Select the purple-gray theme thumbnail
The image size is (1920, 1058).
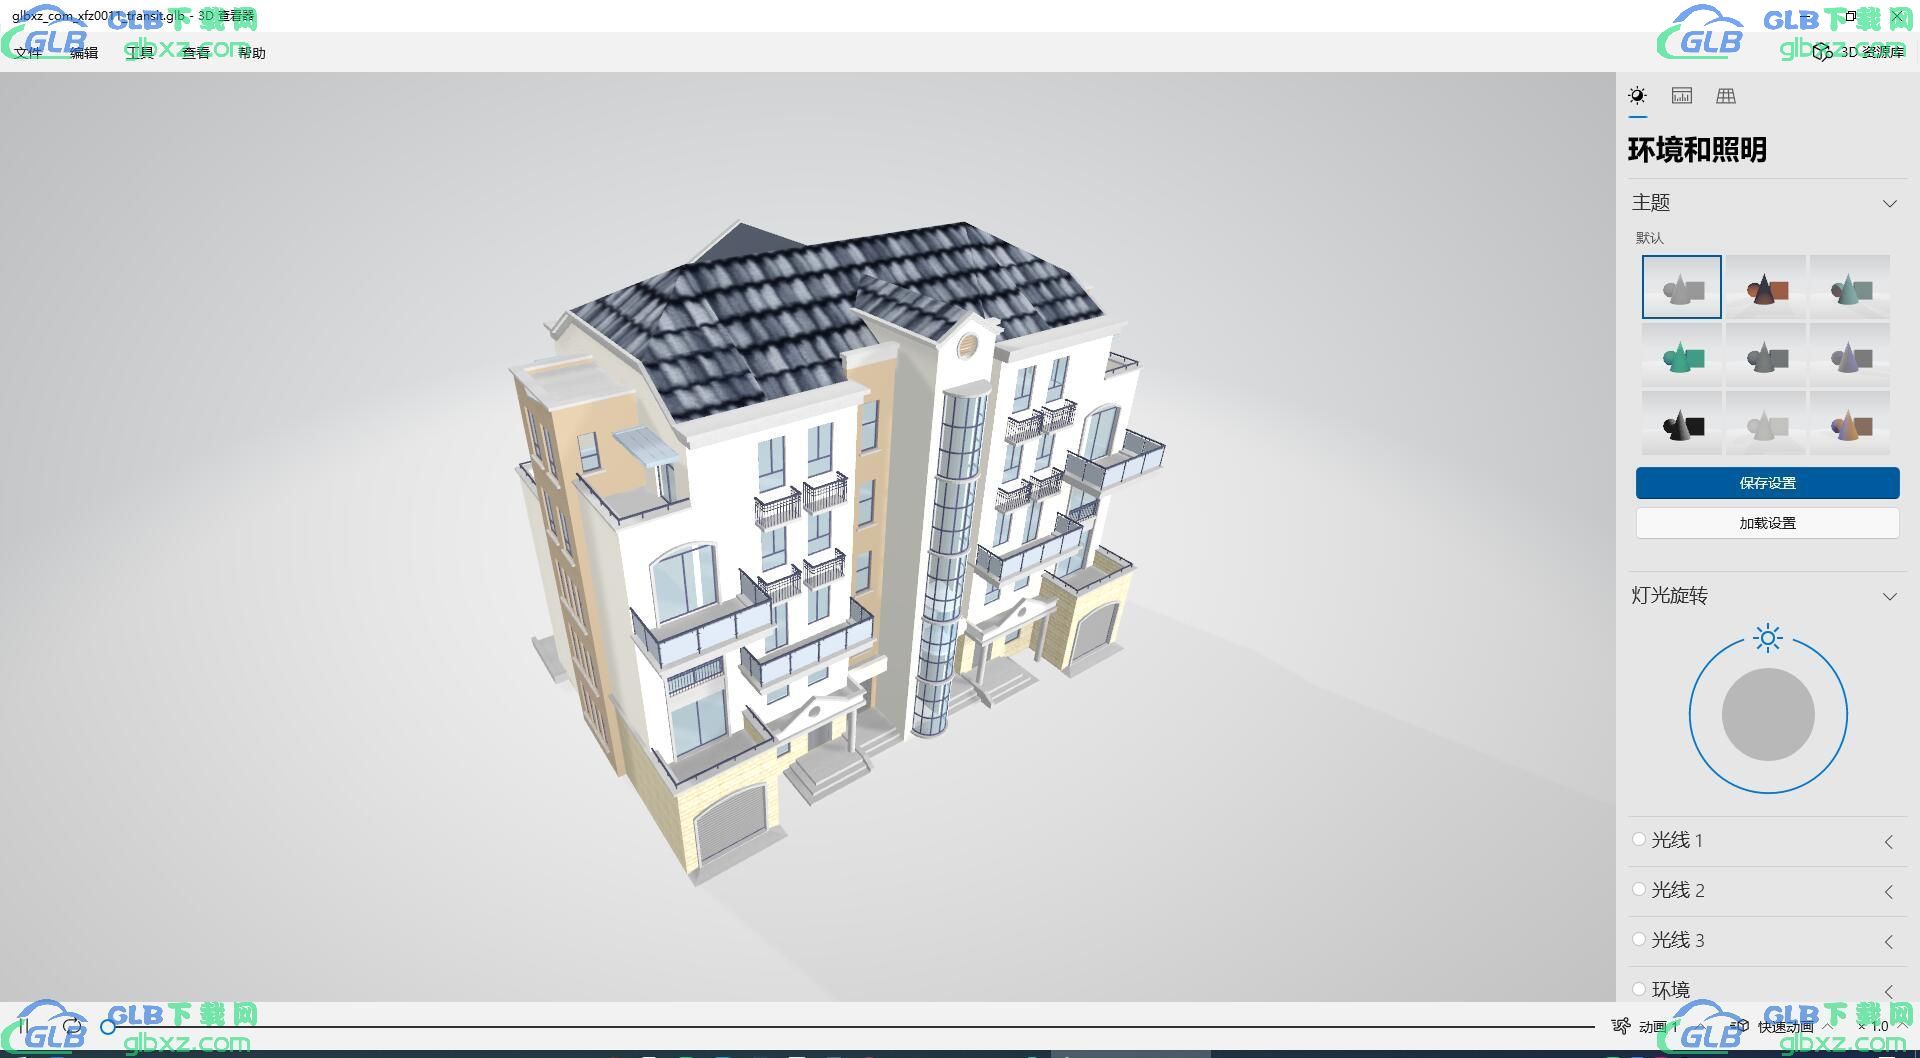(x=1850, y=355)
